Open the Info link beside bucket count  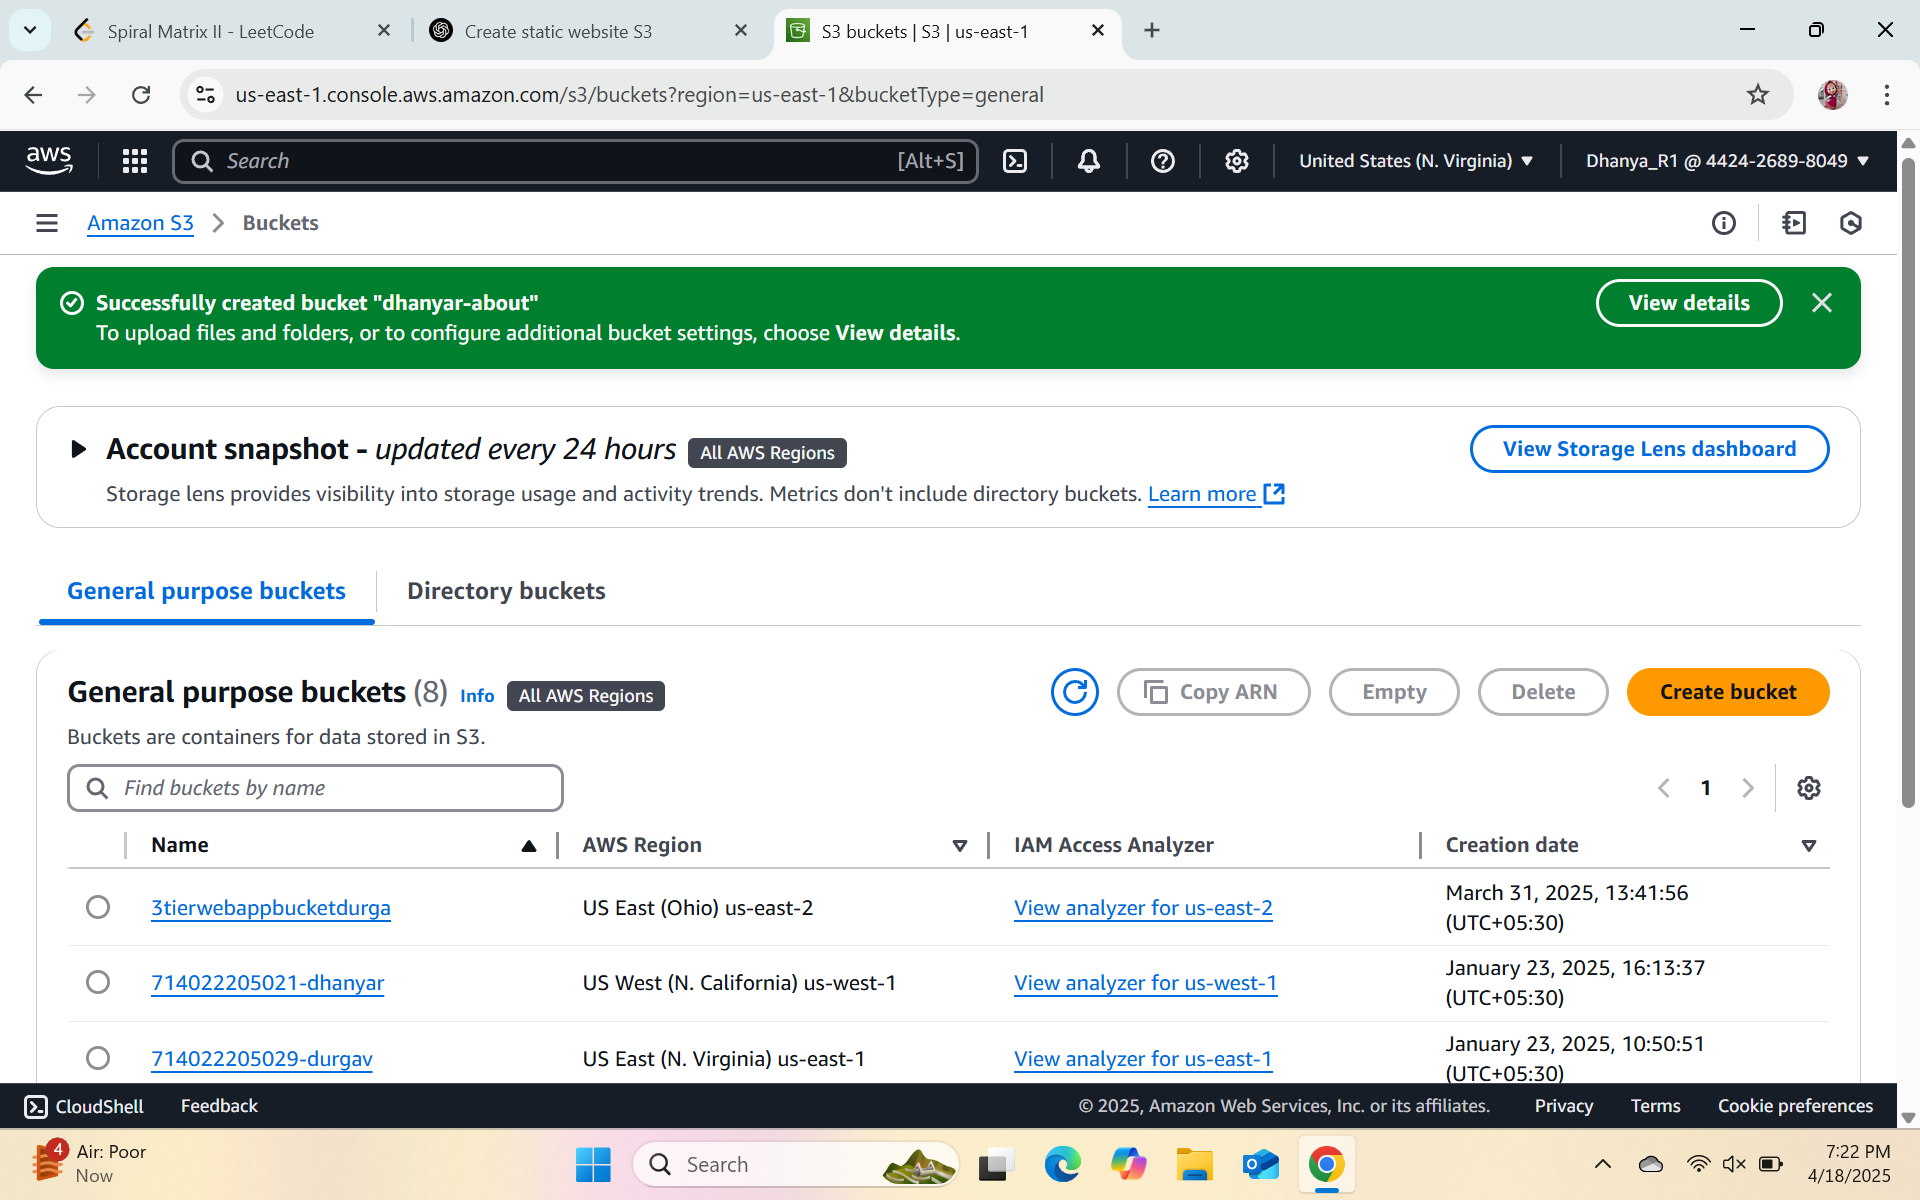477,696
